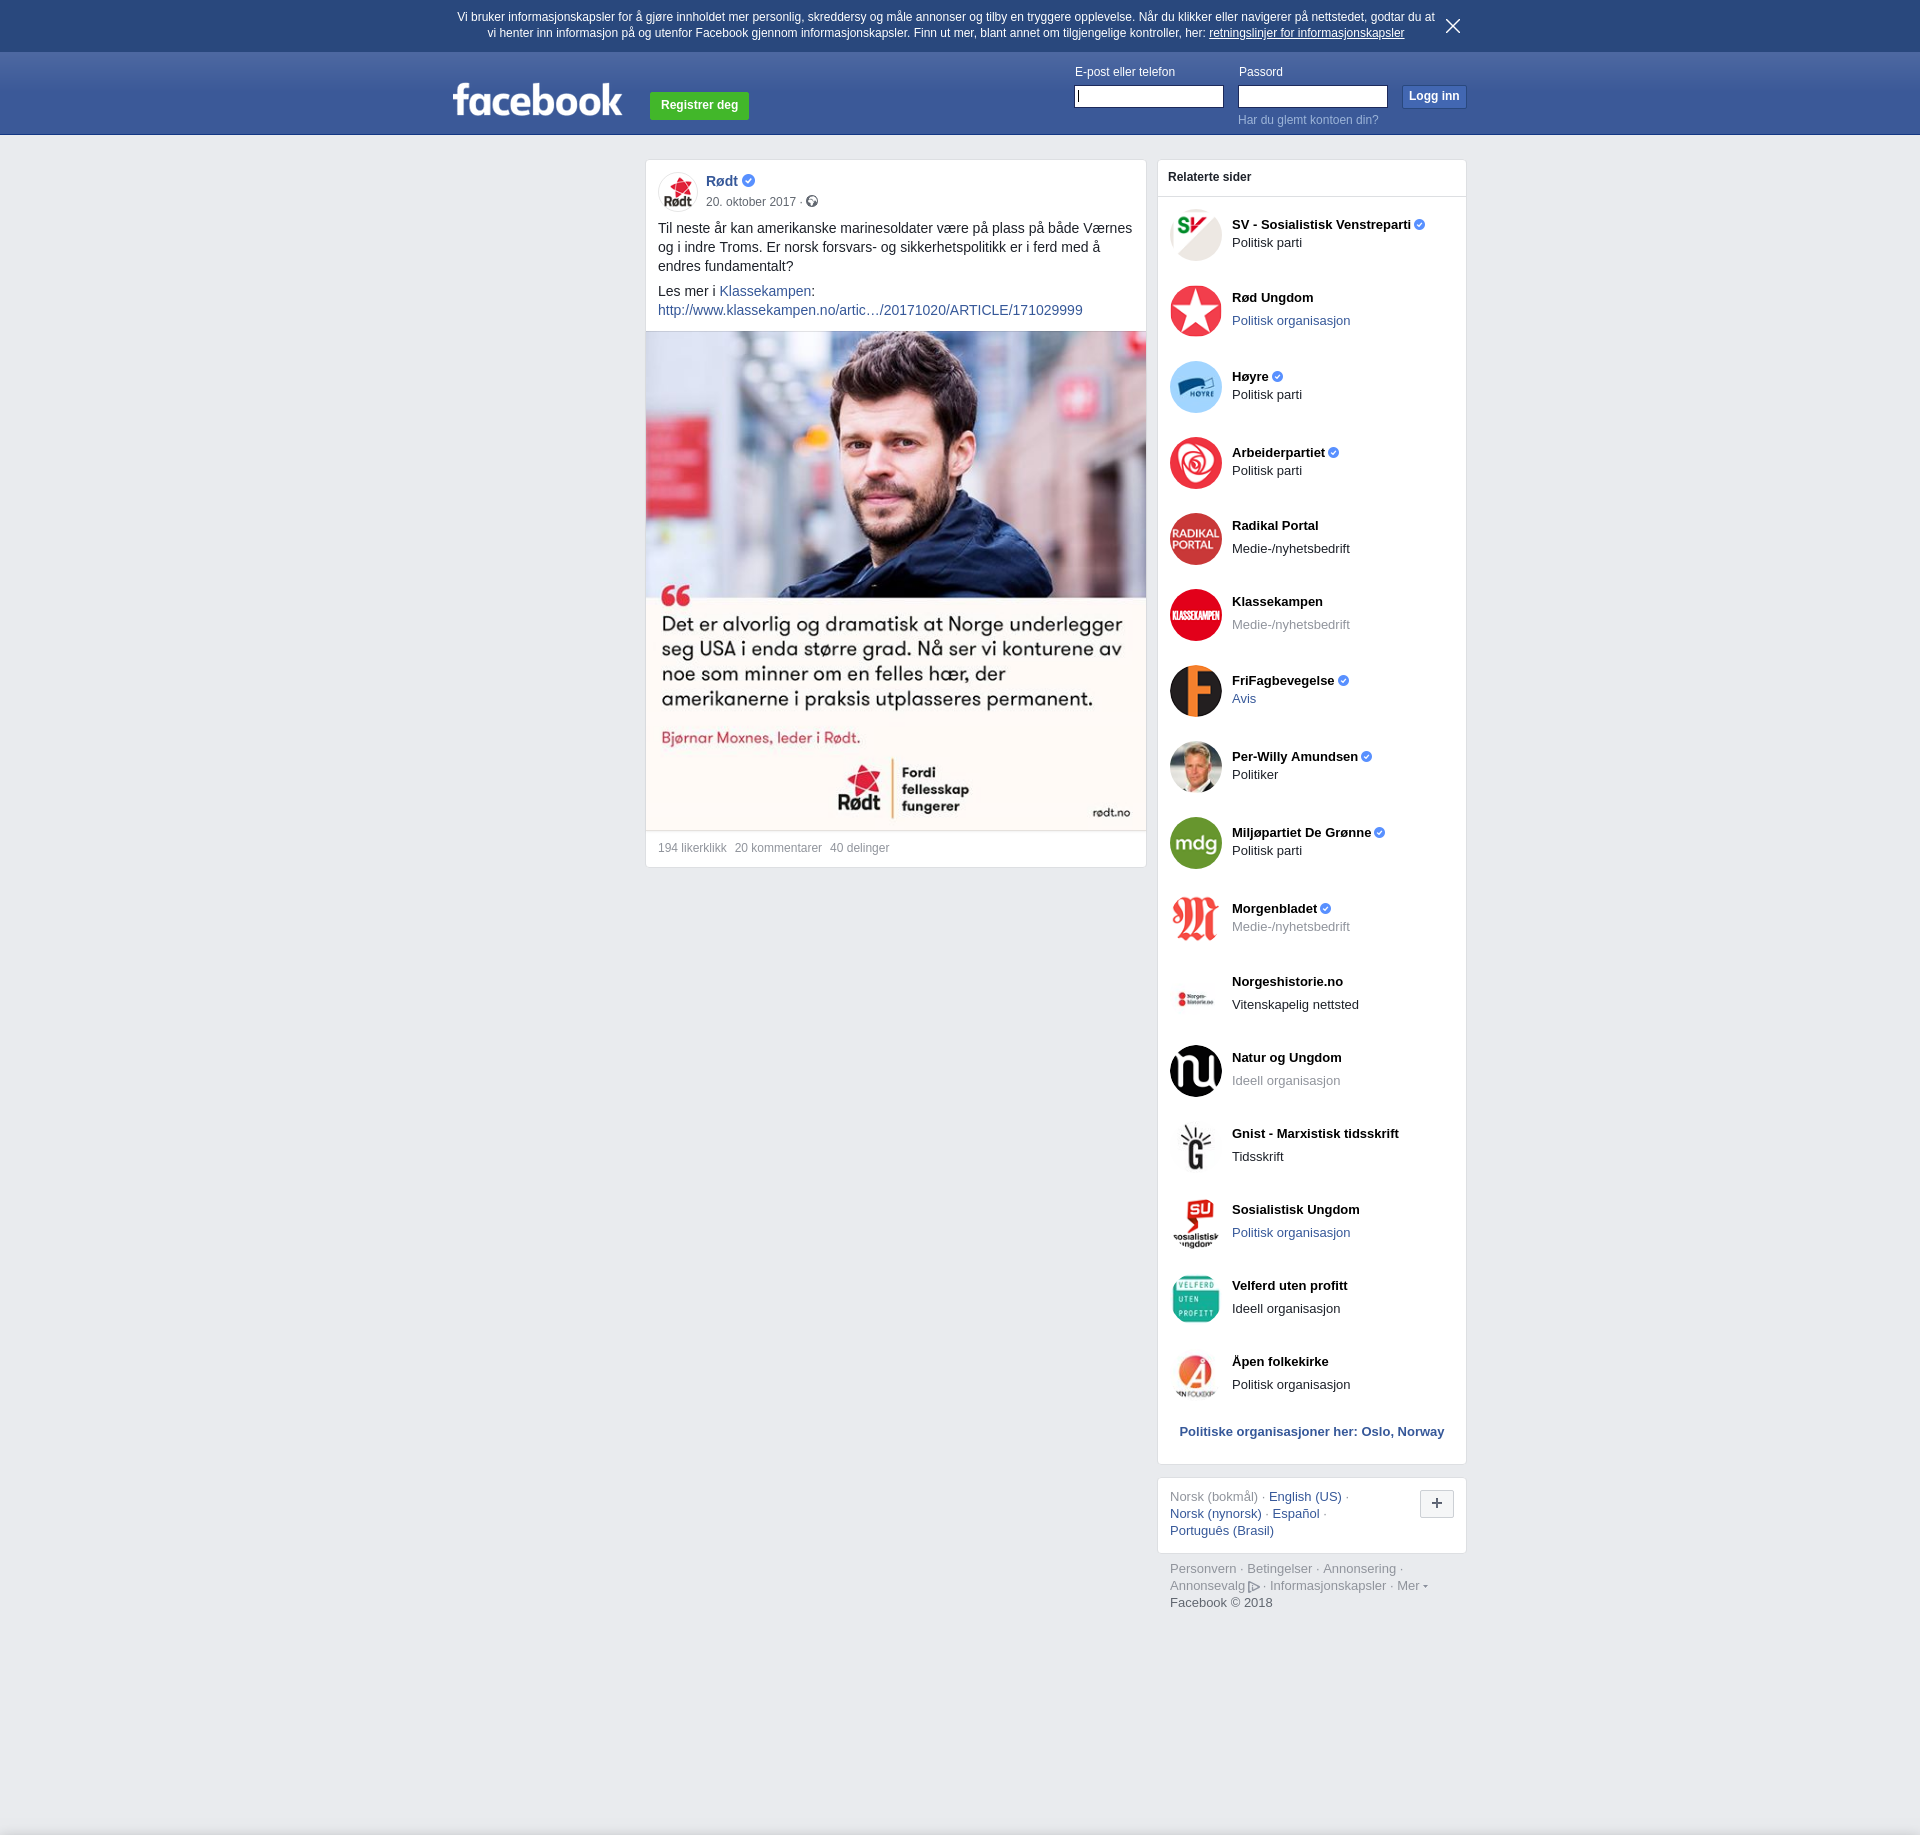
Task: Open Klassekampen red logo
Action: pos(1196,615)
